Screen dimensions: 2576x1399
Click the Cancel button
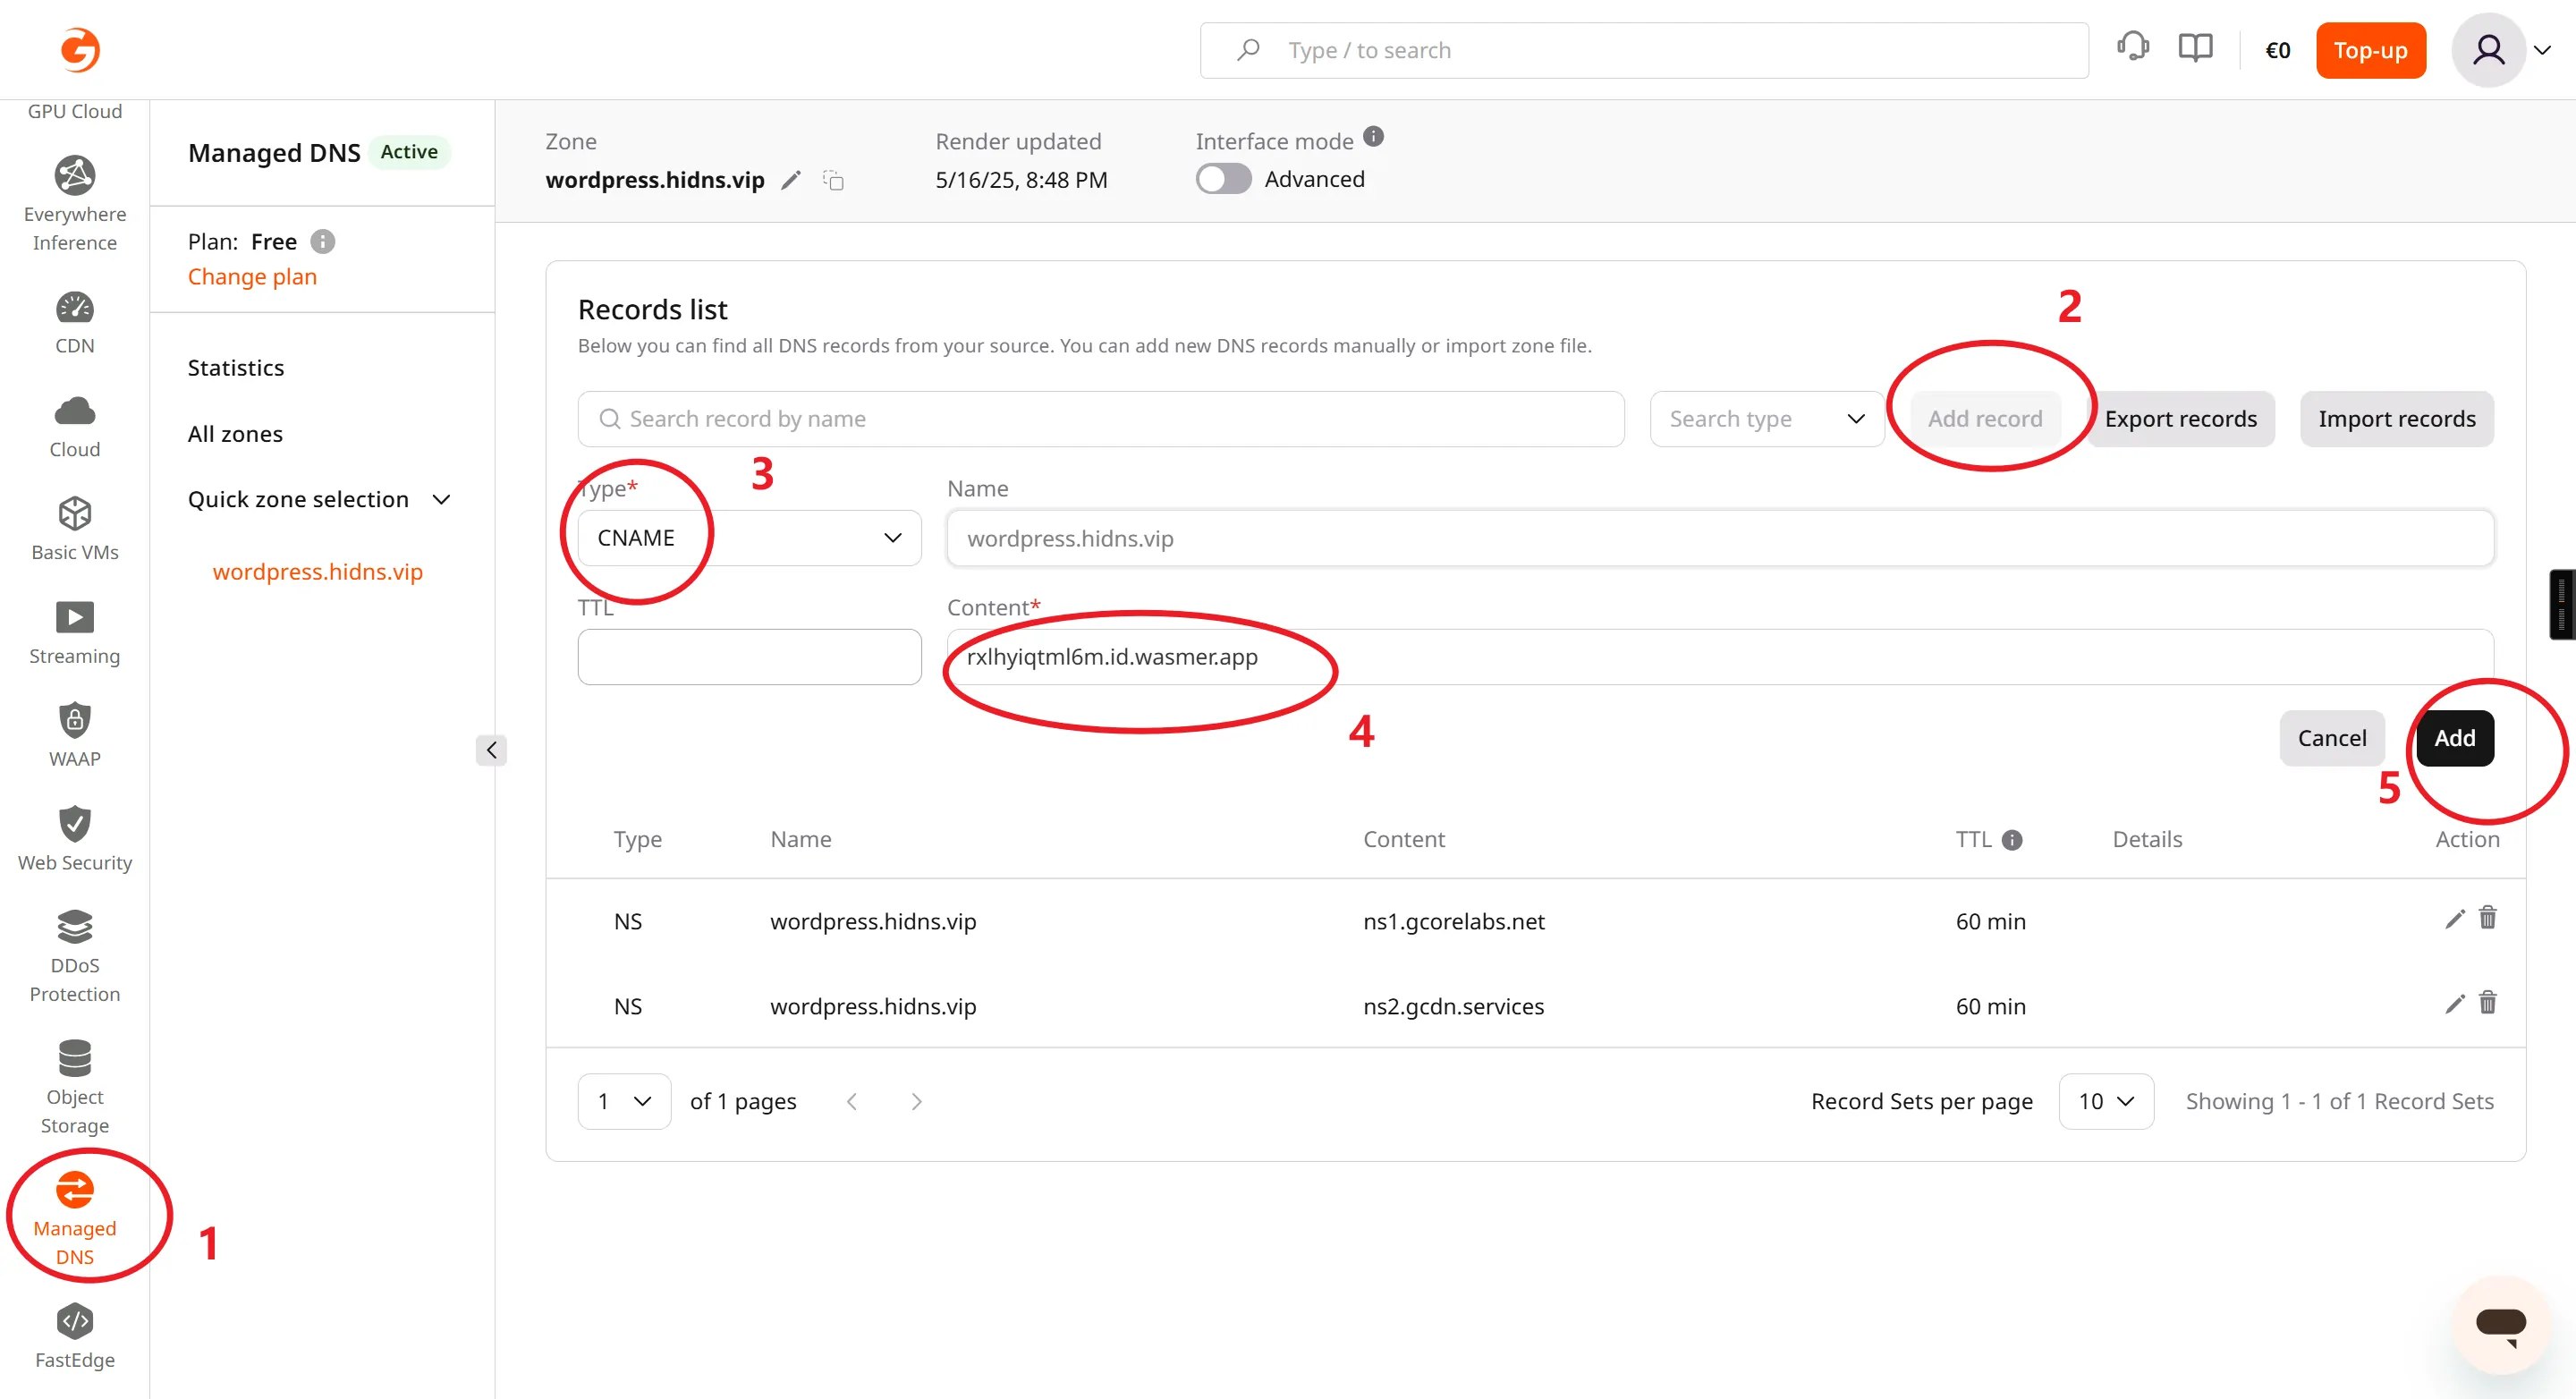pos(2332,738)
